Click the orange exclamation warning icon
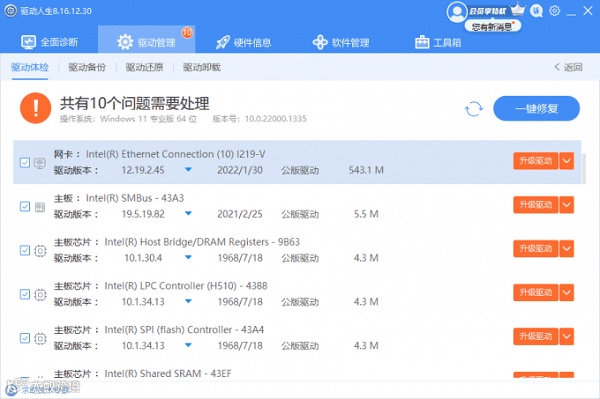 click(36, 108)
